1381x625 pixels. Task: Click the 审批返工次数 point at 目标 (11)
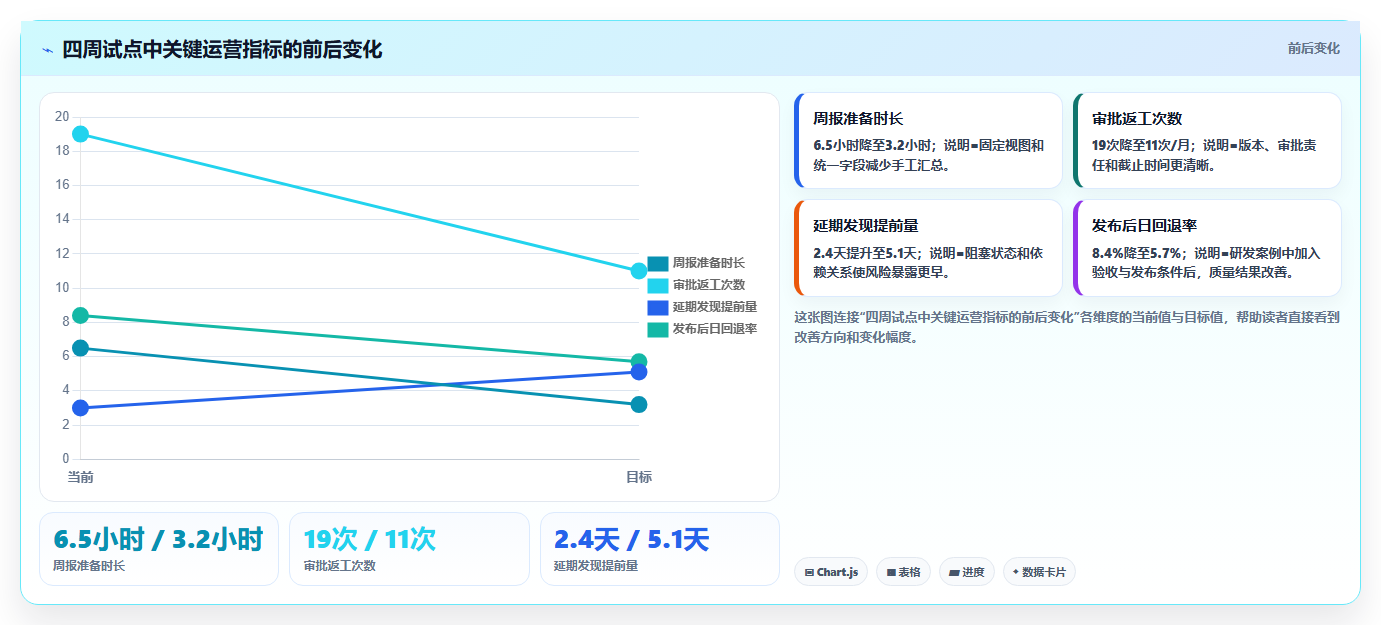click(639, 271)
